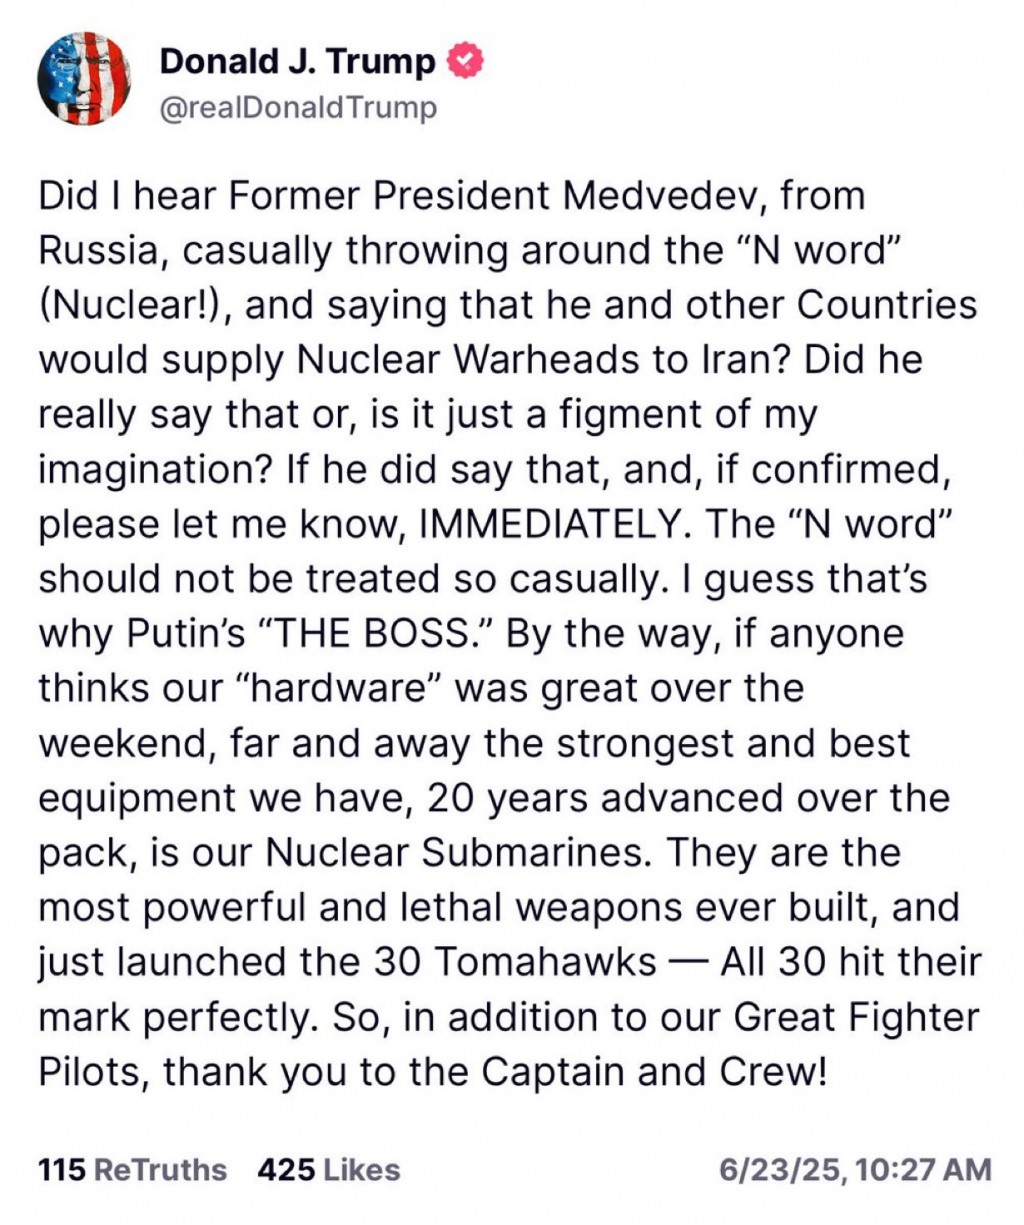Click the closing phrase "Captain and Crew!"
Viewport: 1024px width, 1225px height.
click(x=653, y=1071)
